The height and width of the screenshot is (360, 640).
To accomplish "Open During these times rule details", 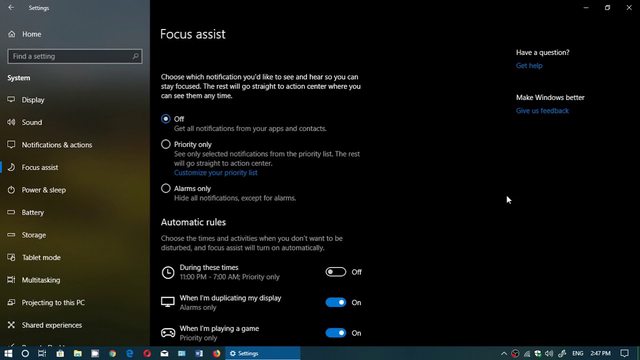I will click(230, 272).
